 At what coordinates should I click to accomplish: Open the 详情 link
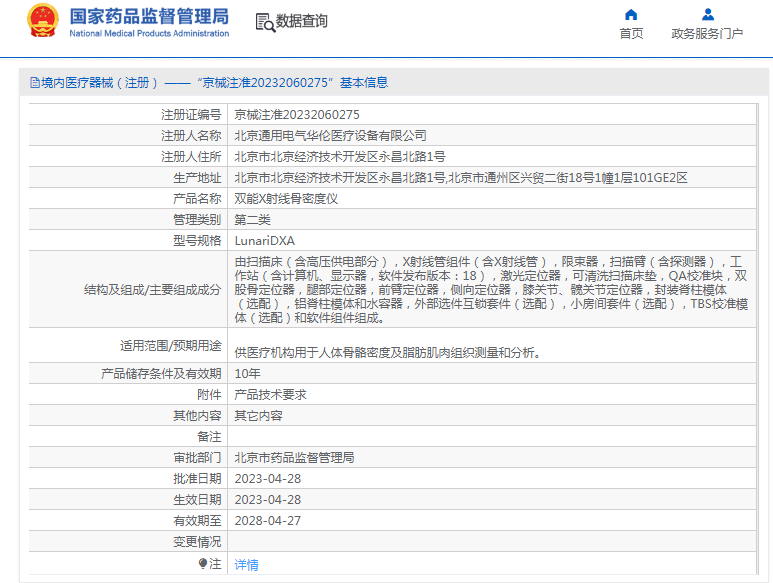pyautogui.click(x=246, y=564)
